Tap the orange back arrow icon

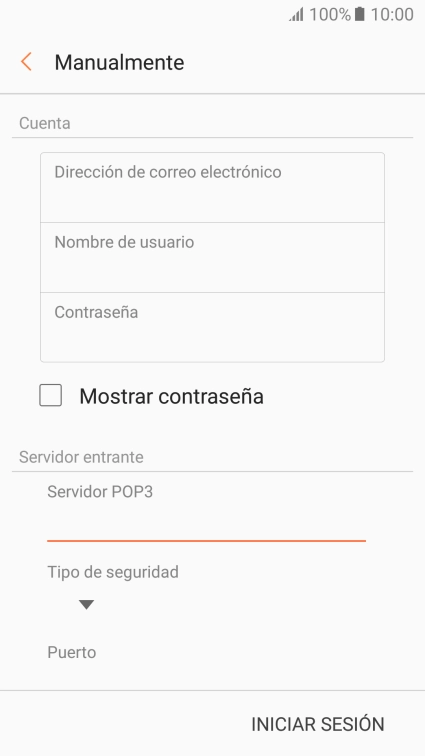click(26, 62)
